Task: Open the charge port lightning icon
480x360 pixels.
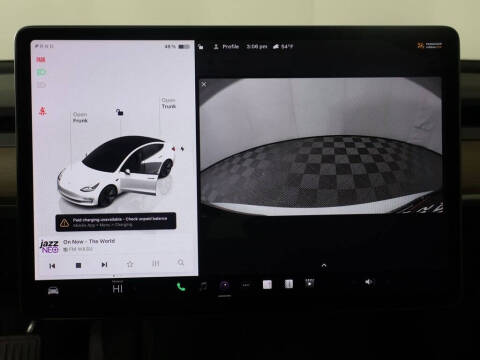Action: pos(182,149)
